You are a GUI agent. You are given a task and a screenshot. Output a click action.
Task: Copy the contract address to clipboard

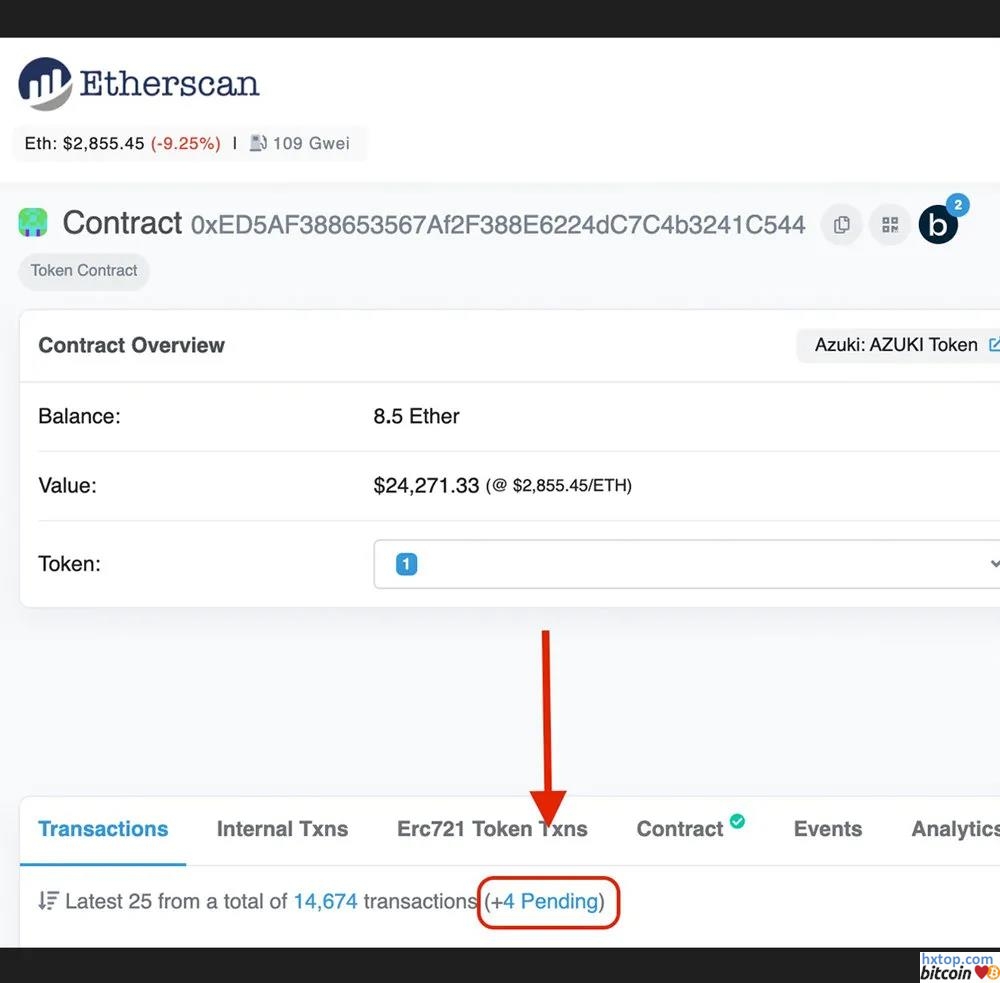pos(842,225)
